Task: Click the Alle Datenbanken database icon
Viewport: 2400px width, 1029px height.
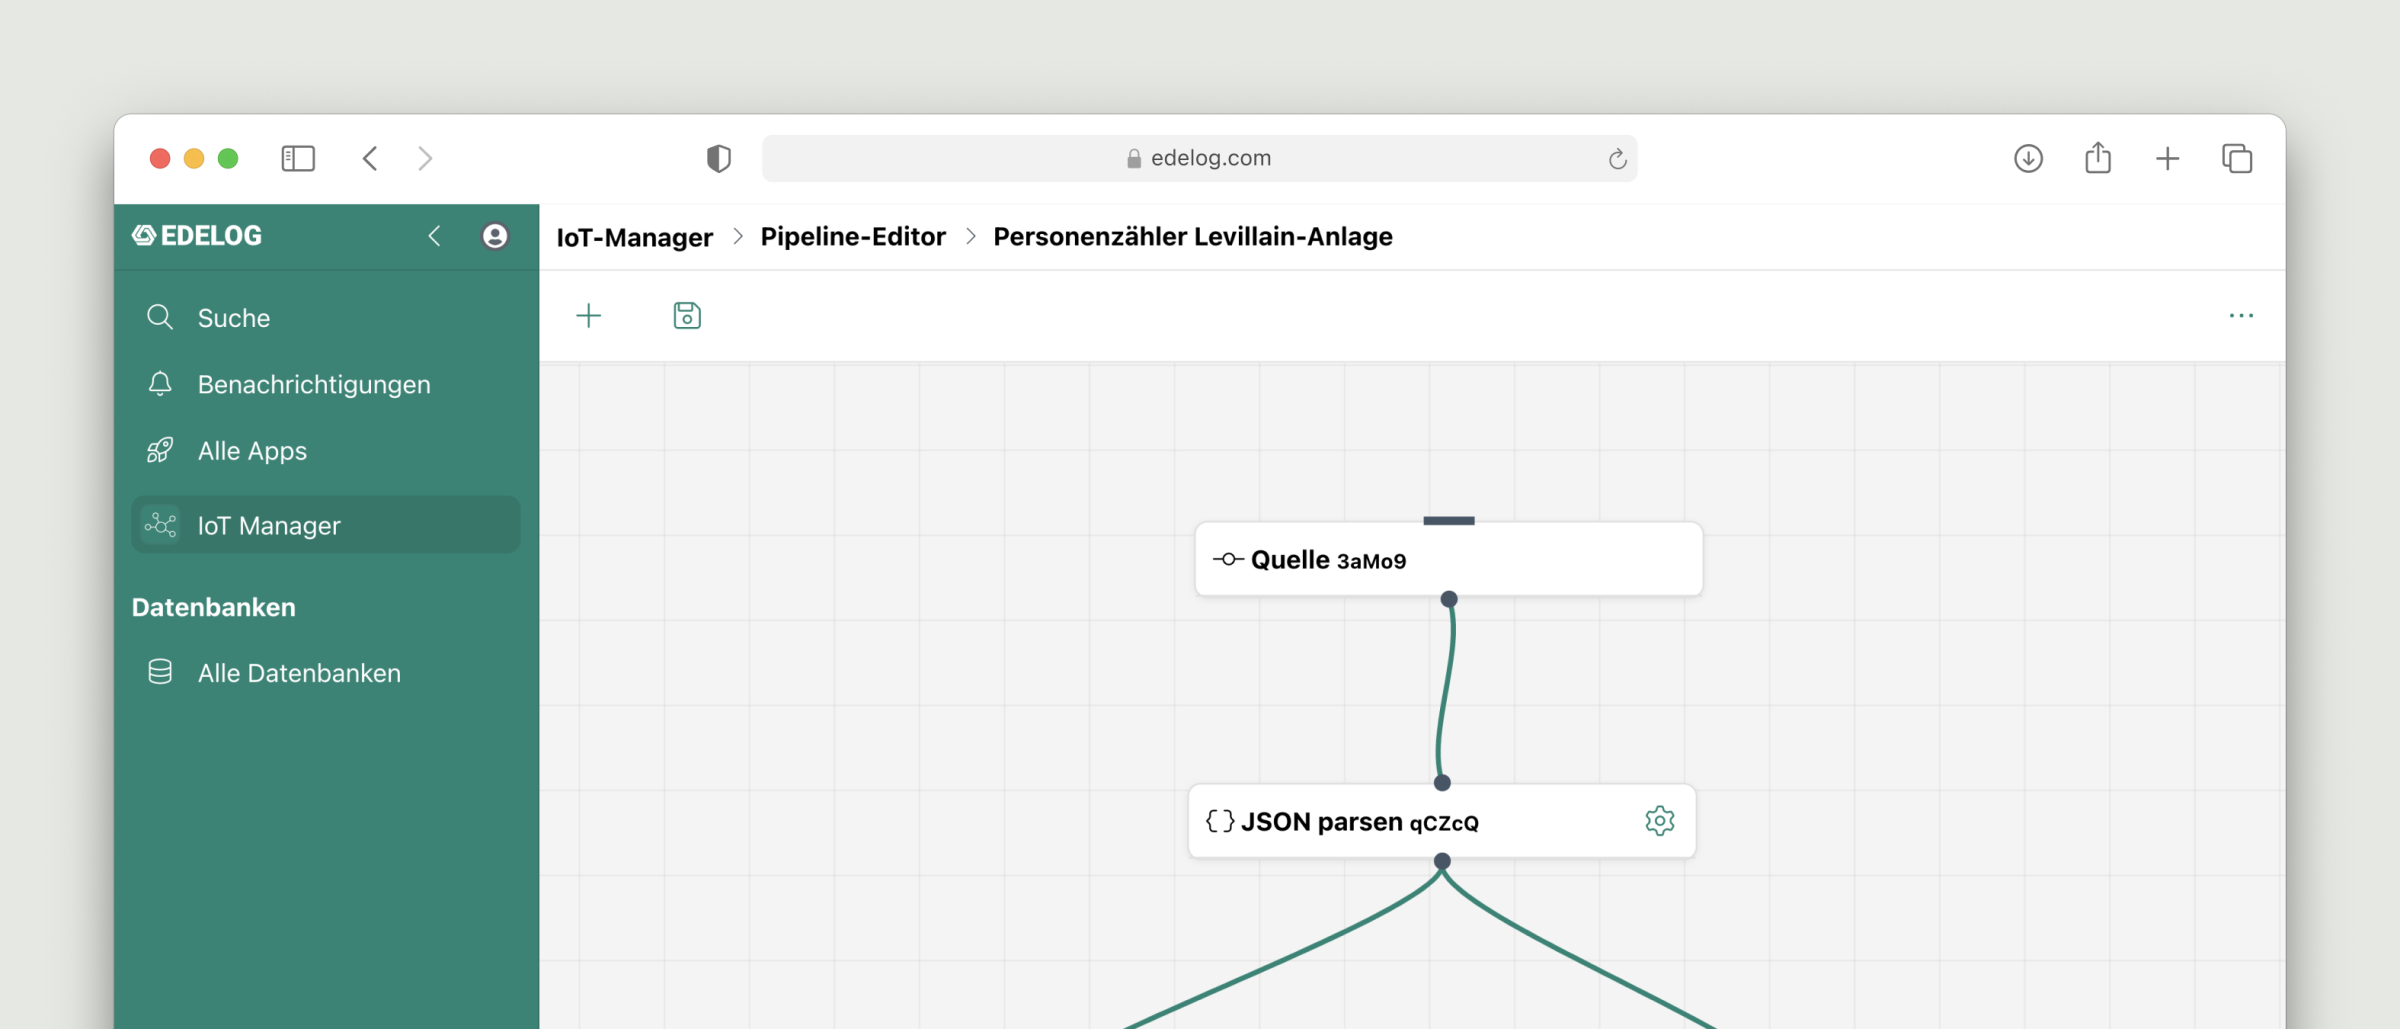Action: pos(160,672)
